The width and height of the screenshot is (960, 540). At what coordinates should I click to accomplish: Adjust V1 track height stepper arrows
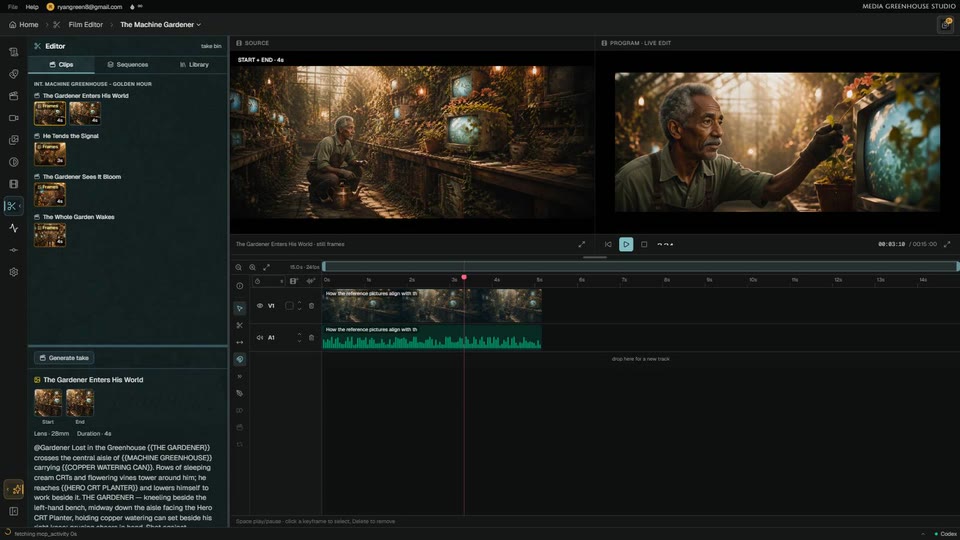[299, 306]
